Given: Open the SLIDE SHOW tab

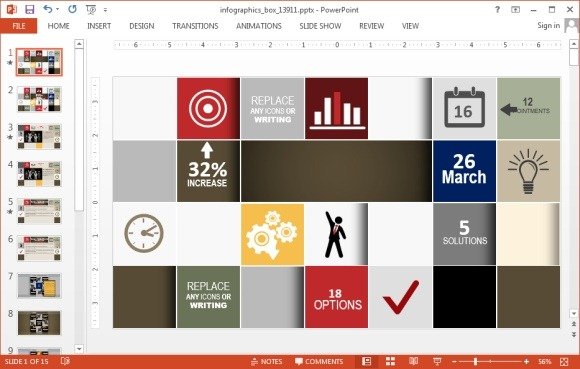Looking at the screenshot, I should [x=320, y=26].
